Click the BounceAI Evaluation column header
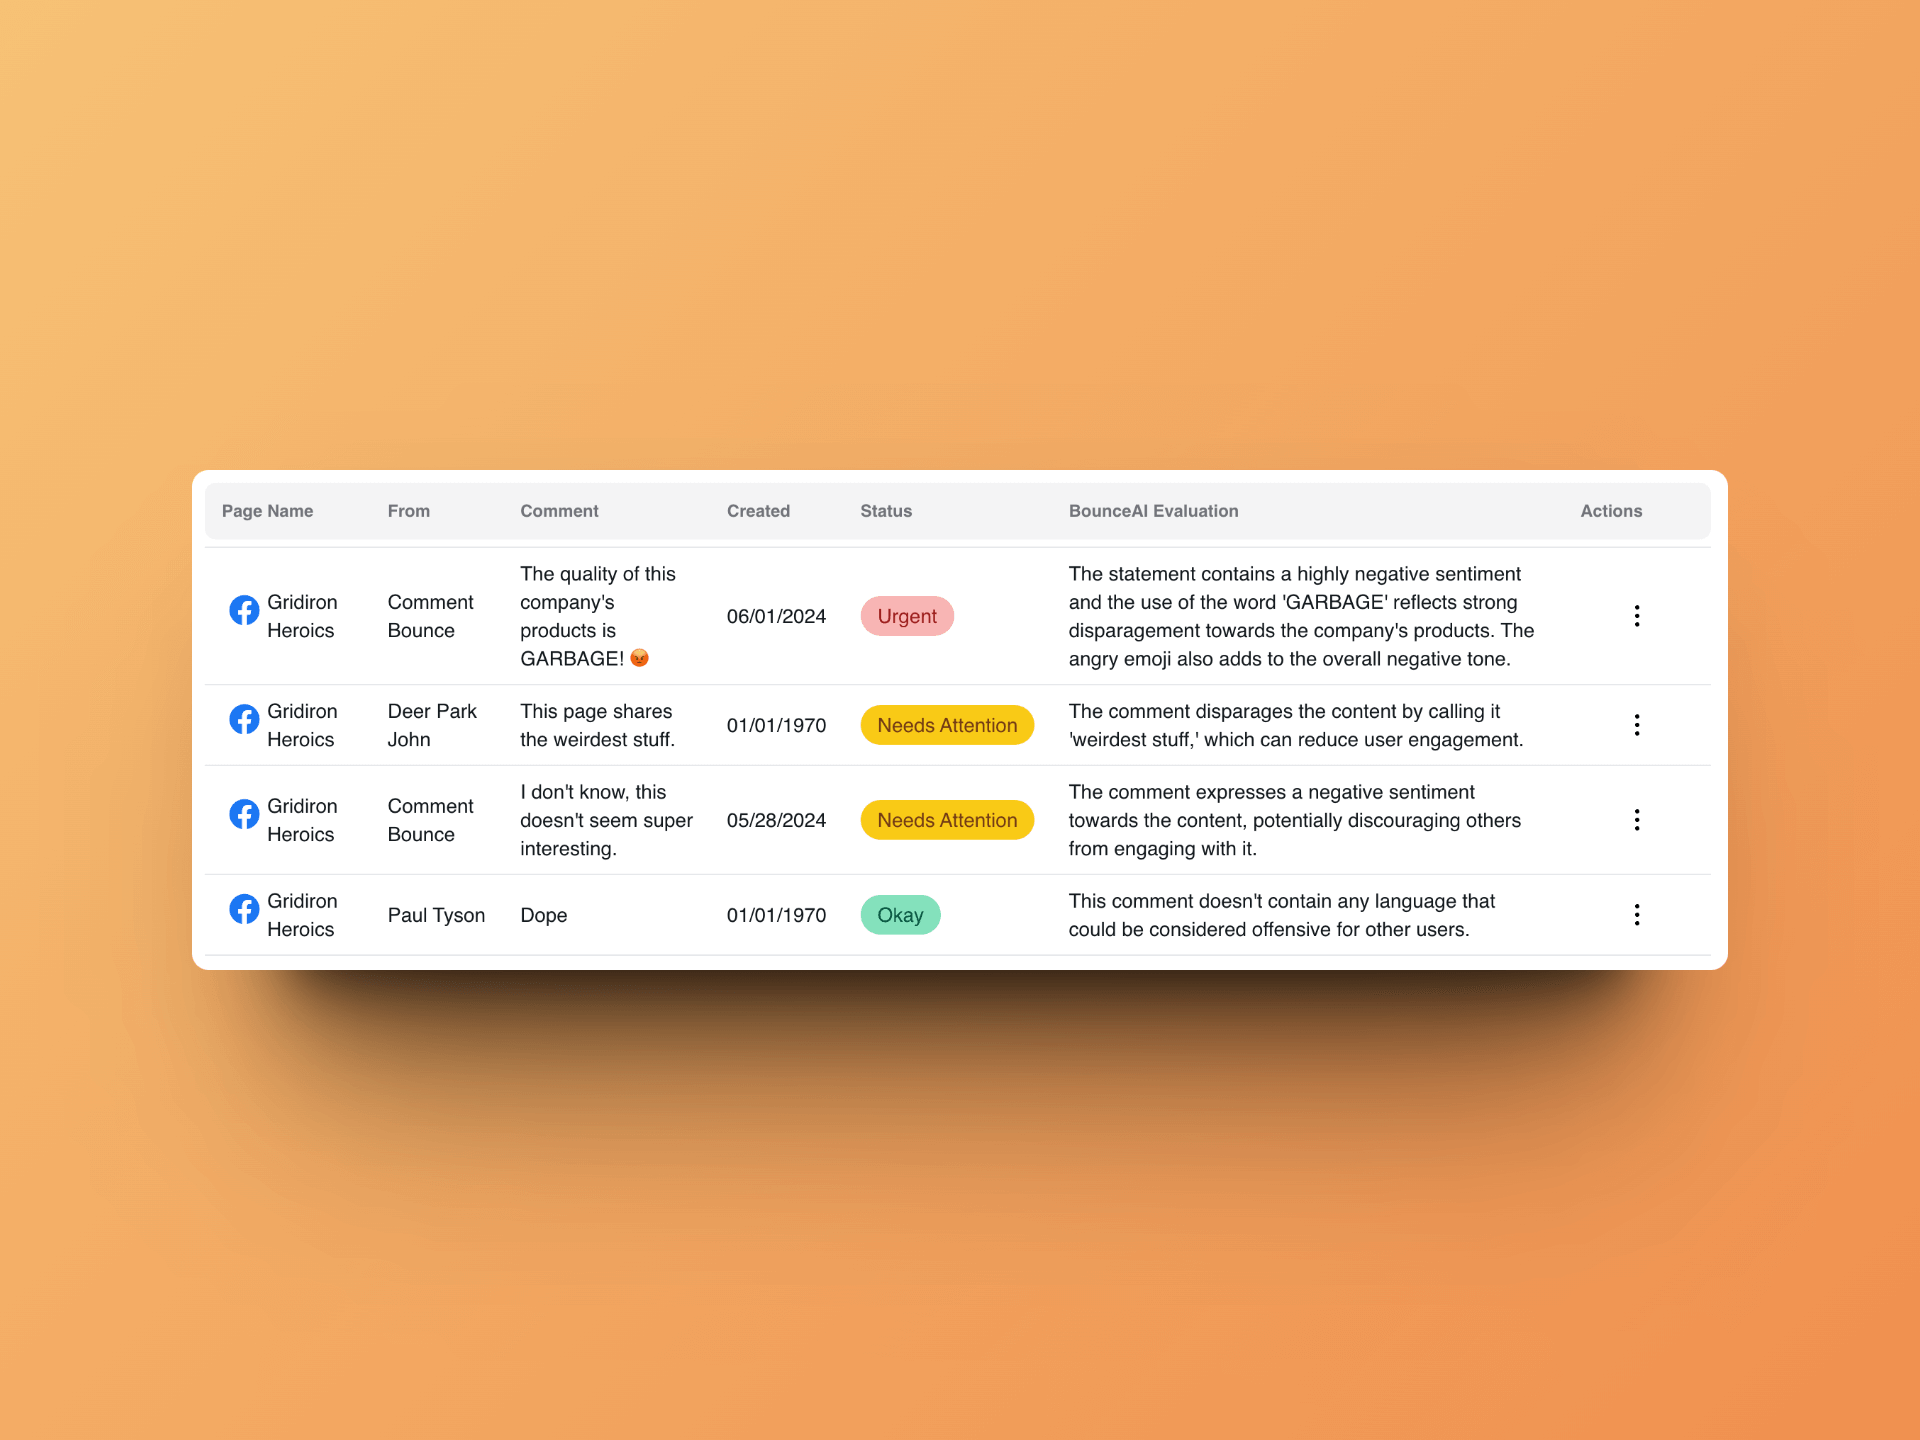 click(x=1152, y=510)
